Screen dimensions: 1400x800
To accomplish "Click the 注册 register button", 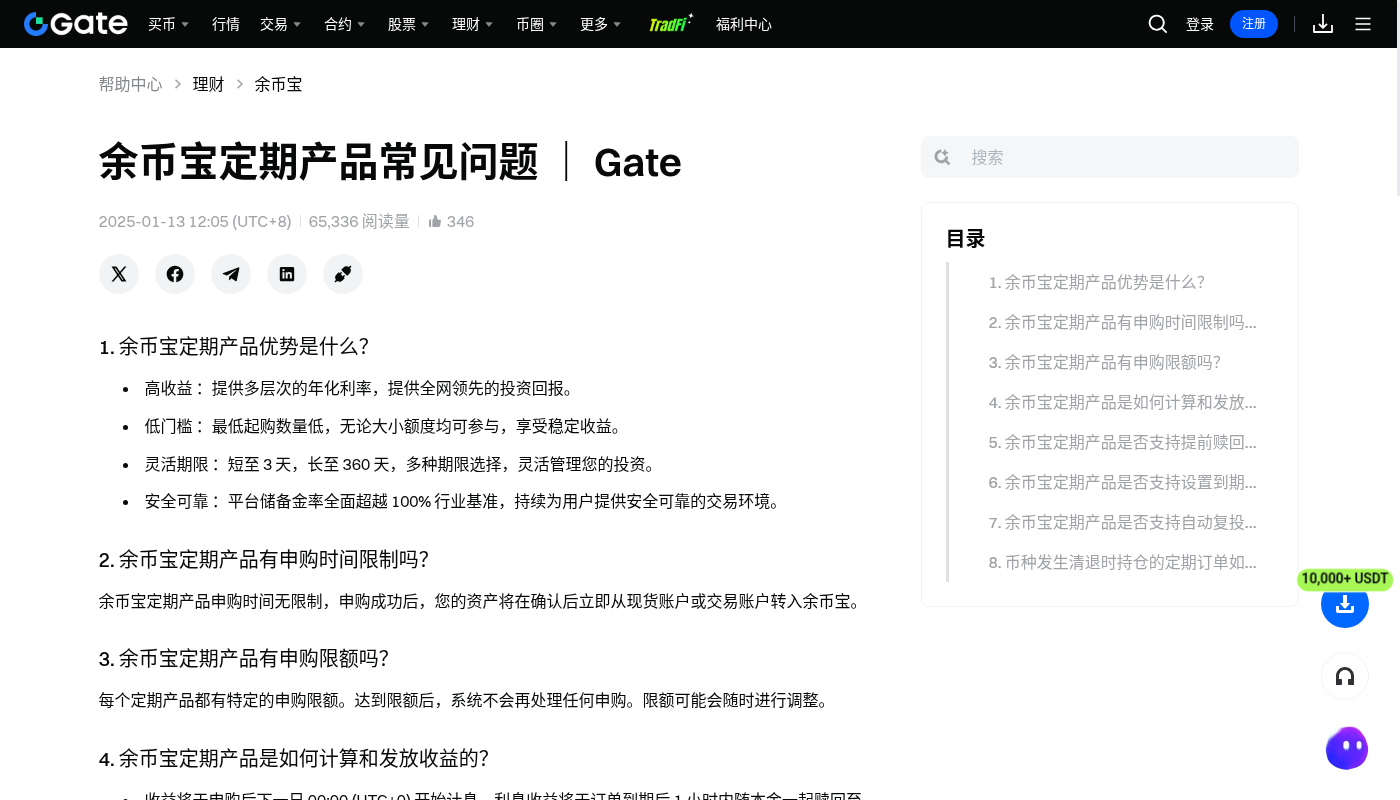I will tap(1254, 24).
